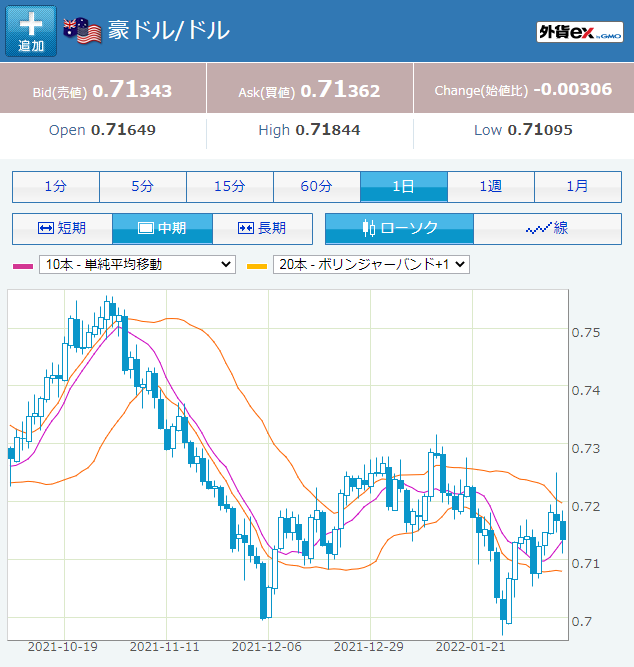634x667 pixels.
Task: Open the 外貨ex by GMO logo link
Action: (580, 32)
